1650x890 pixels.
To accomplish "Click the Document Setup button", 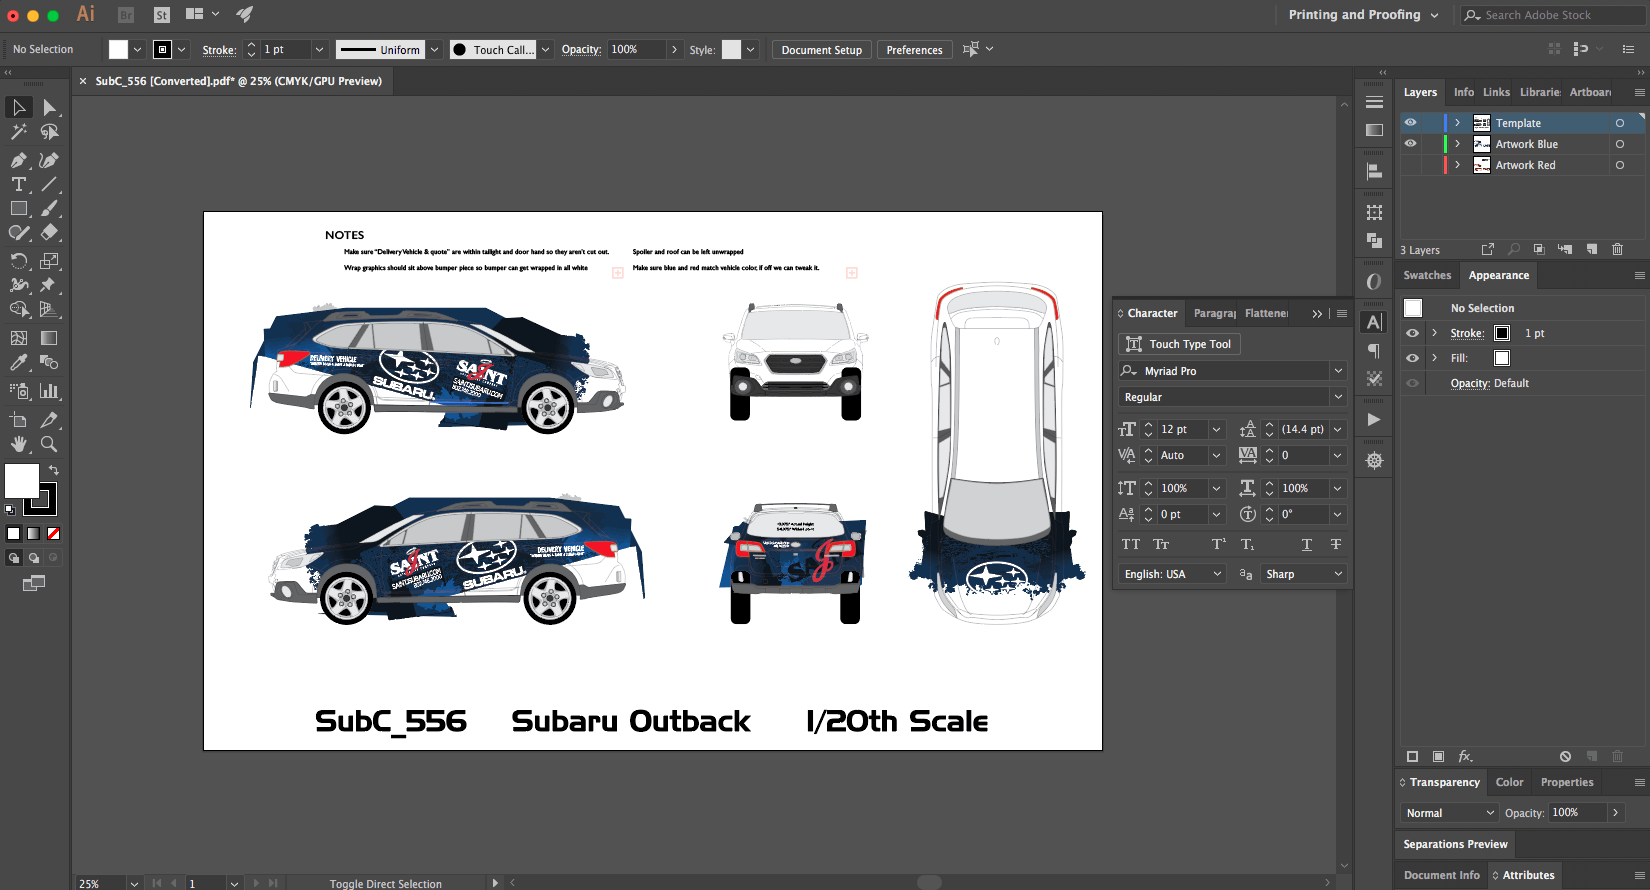I will (821, 50).
